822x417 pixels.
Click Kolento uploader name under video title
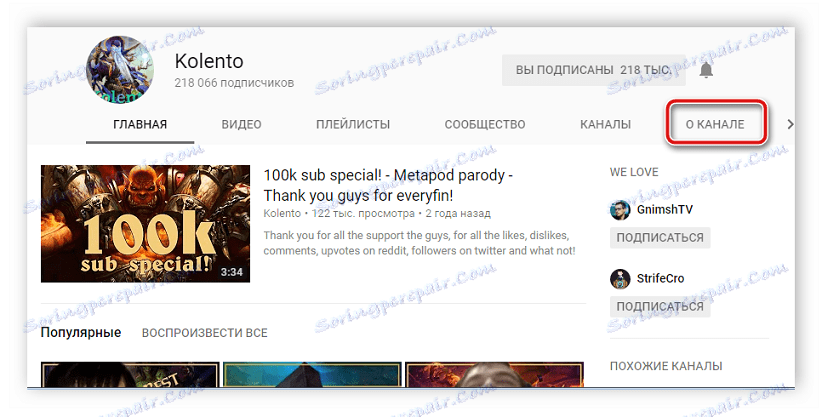282,213
